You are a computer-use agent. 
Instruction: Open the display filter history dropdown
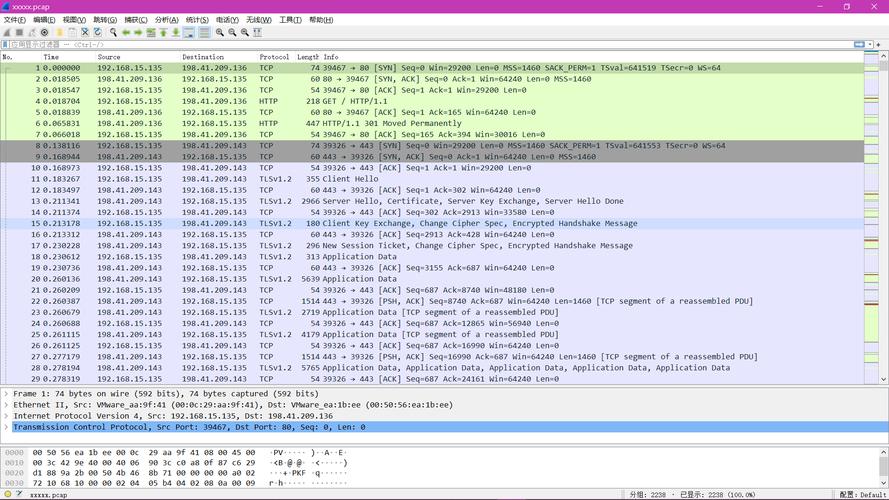870,44
